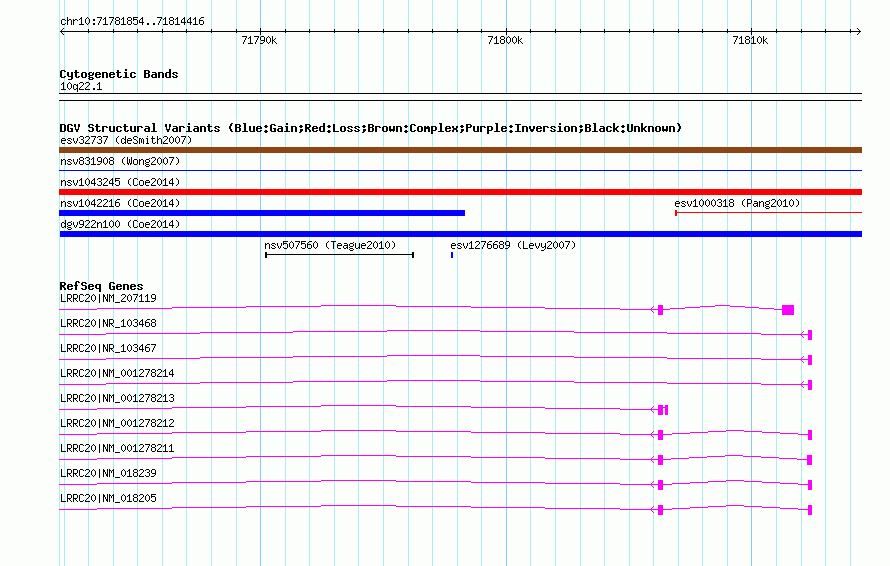Screen dimensions: 890x566
Task: Click the small blue esv1276689 marker
Action: tap(452, 255)
